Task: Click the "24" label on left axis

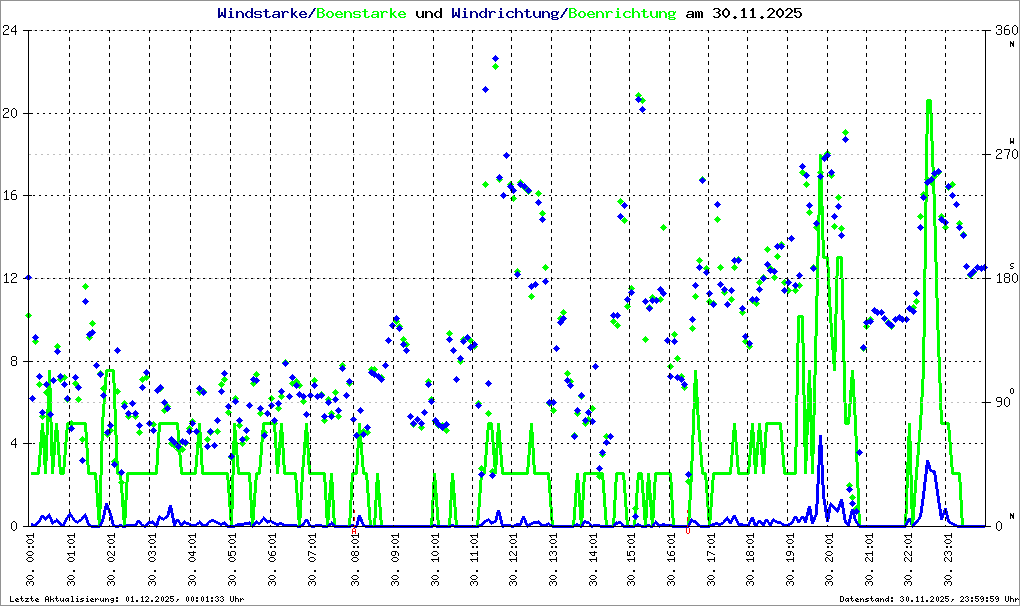Action: [x=10, y=30]
